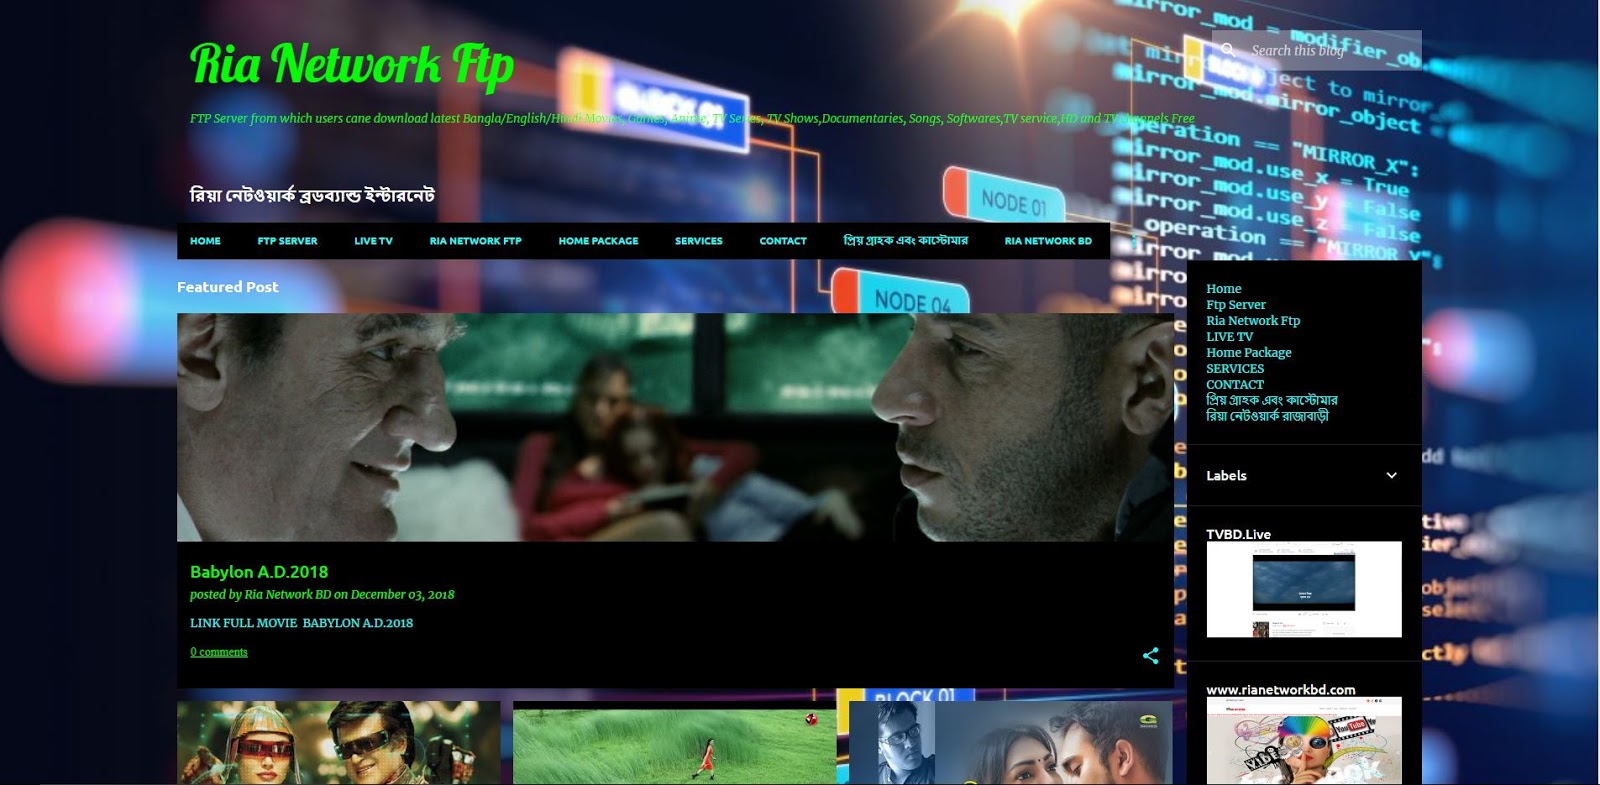The image size is (1600, 785).
Task: Click the FTP Server blog description text
Action: 692,118
